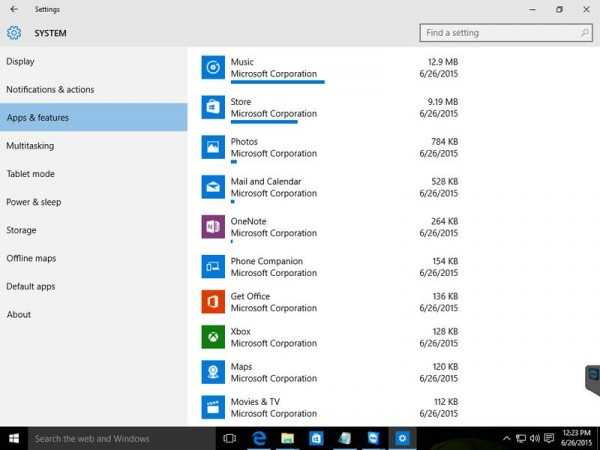The height and width of the screenshot is (450, 600).
Task: Switch to Notifications & actions settings
Action: 50,90
